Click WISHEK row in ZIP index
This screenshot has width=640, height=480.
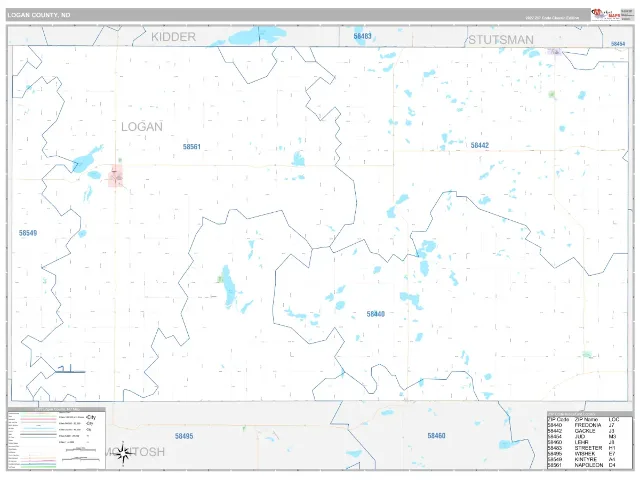(582, 453)
